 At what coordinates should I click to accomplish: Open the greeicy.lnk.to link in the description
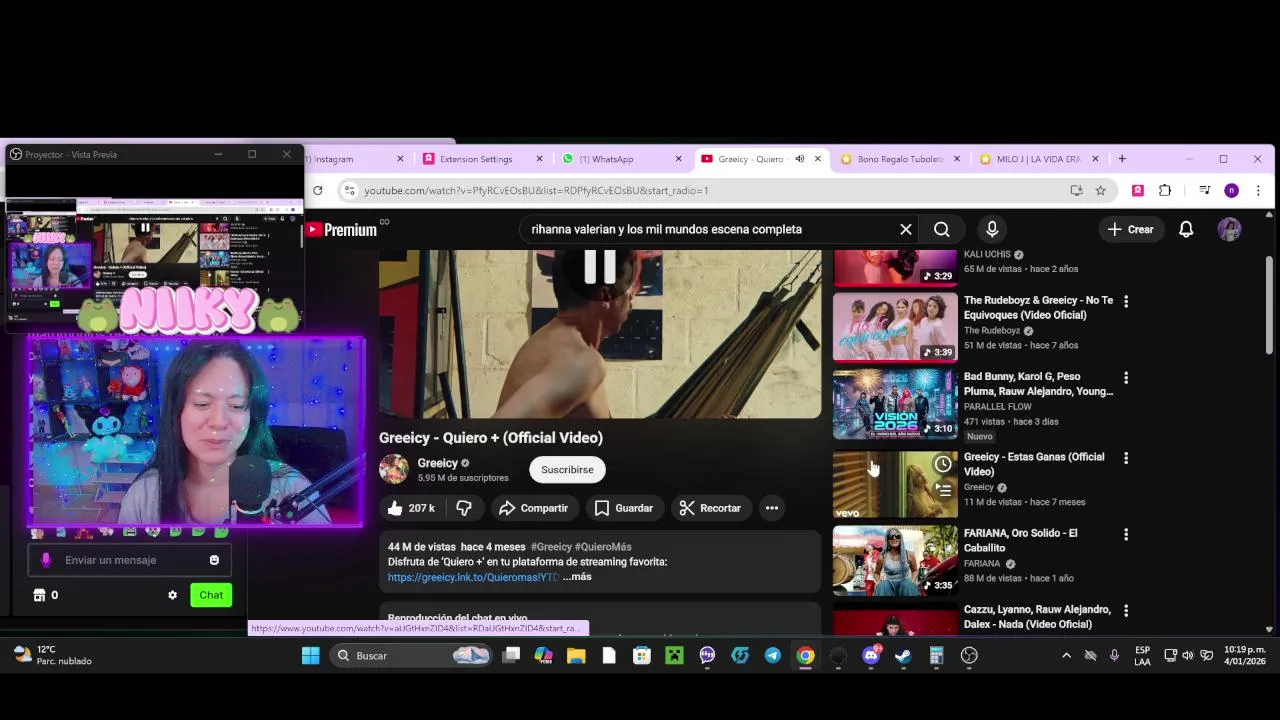pos(473,577)
